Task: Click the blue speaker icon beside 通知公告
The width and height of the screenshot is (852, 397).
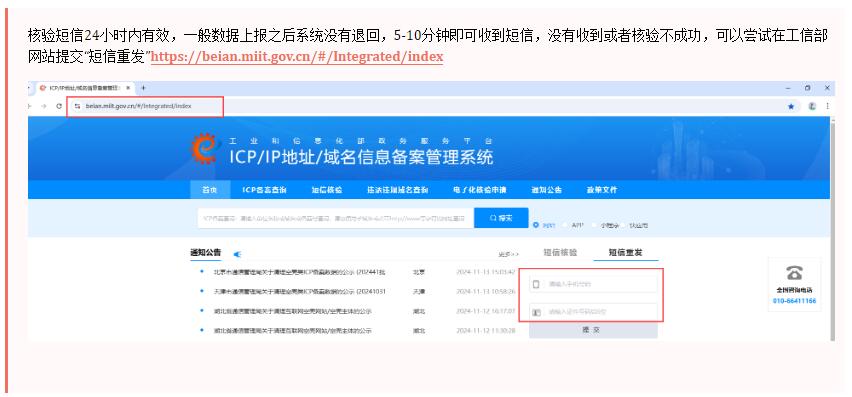Action: pyautogui.click(x=237, y=254)
